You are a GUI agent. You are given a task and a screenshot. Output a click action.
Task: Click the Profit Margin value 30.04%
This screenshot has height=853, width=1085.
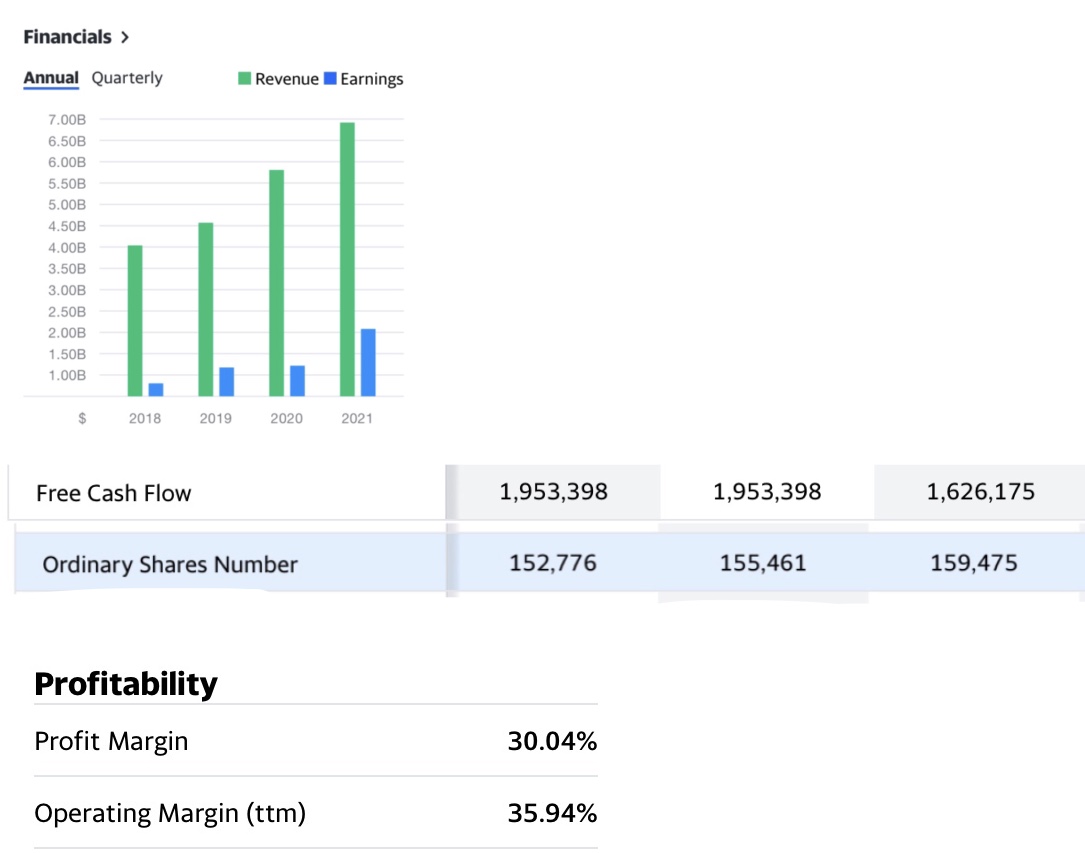552,741
